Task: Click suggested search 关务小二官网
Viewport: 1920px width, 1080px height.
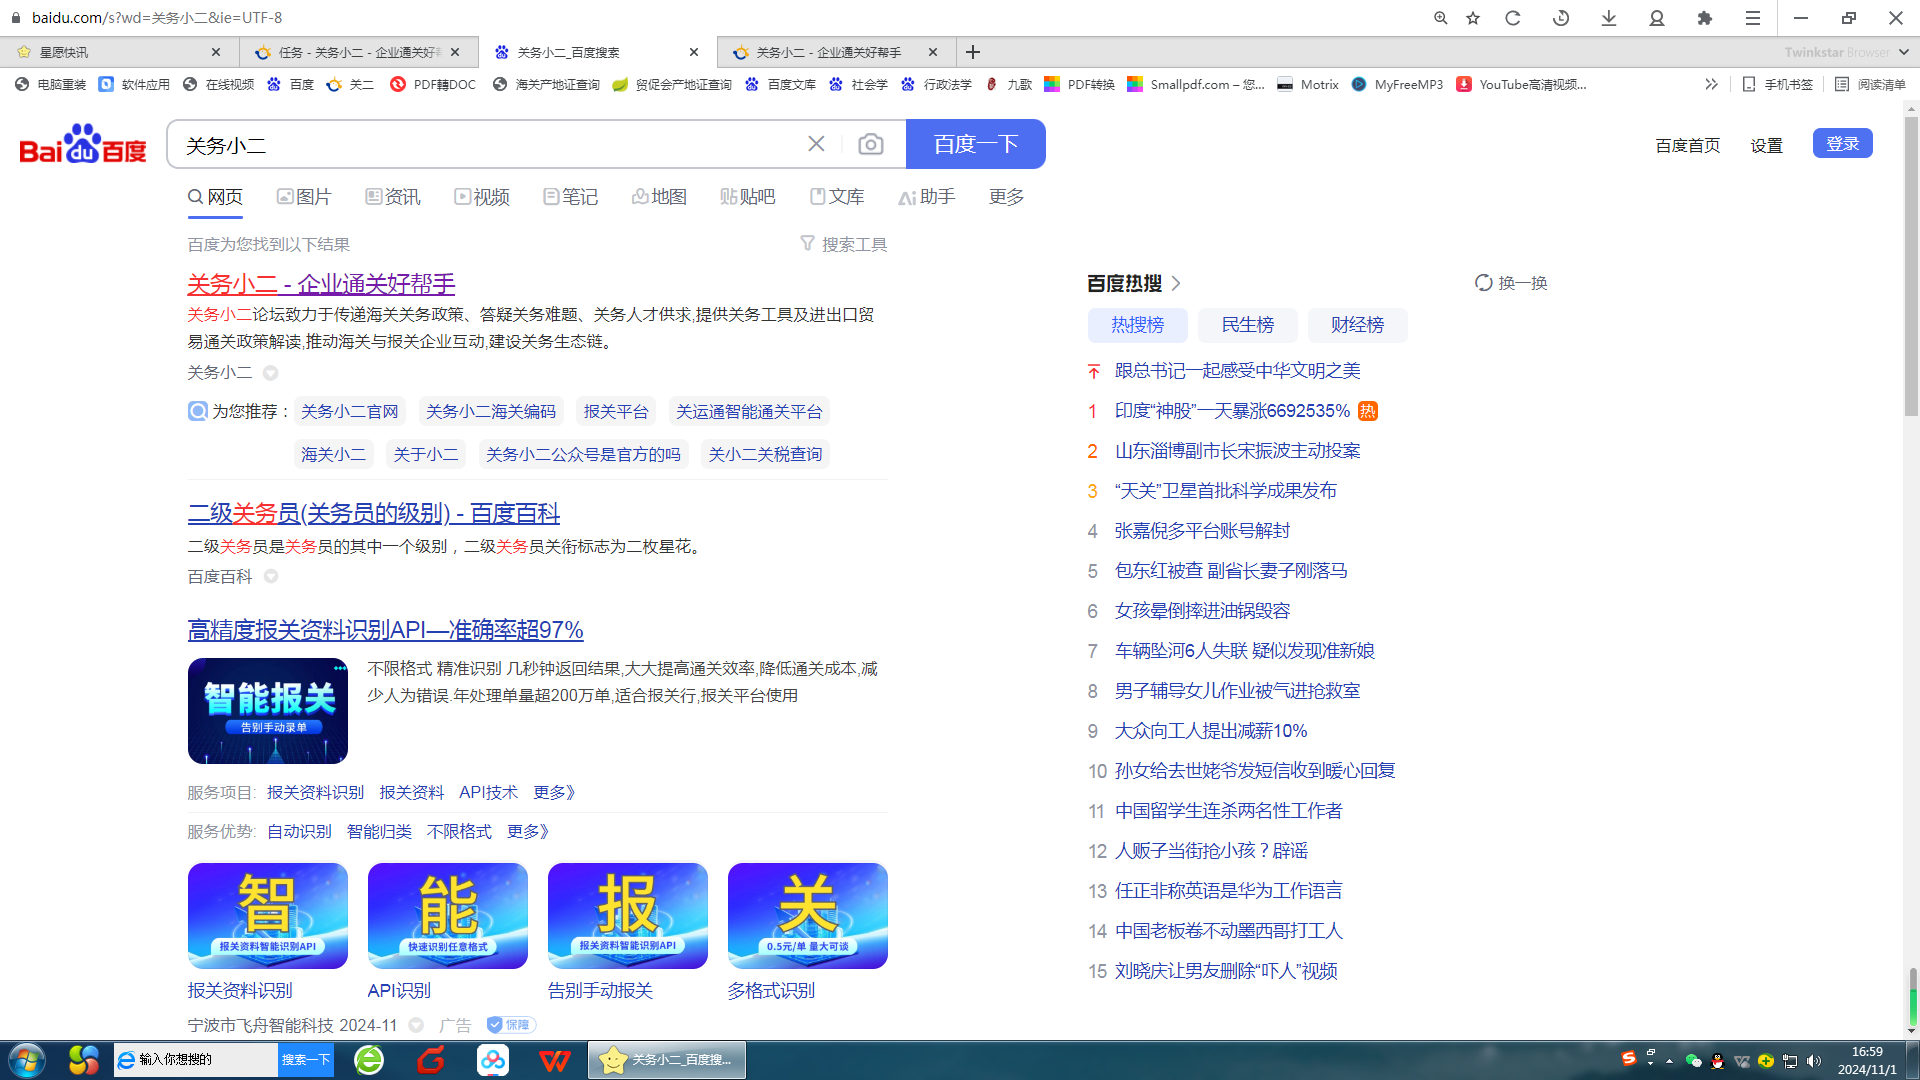Action: point(350,411)
